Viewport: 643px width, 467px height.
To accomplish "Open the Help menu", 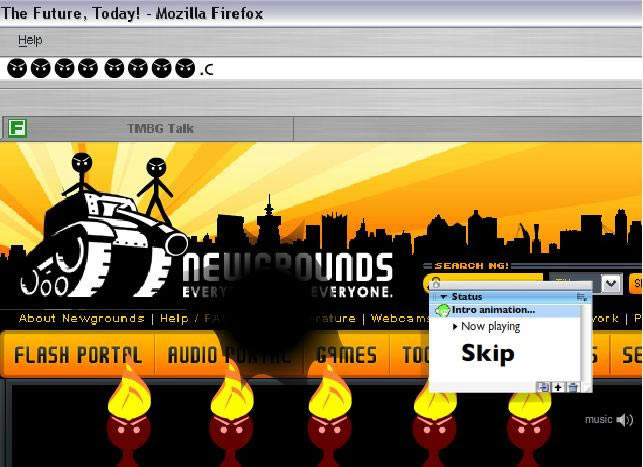I will coord(30,40).
